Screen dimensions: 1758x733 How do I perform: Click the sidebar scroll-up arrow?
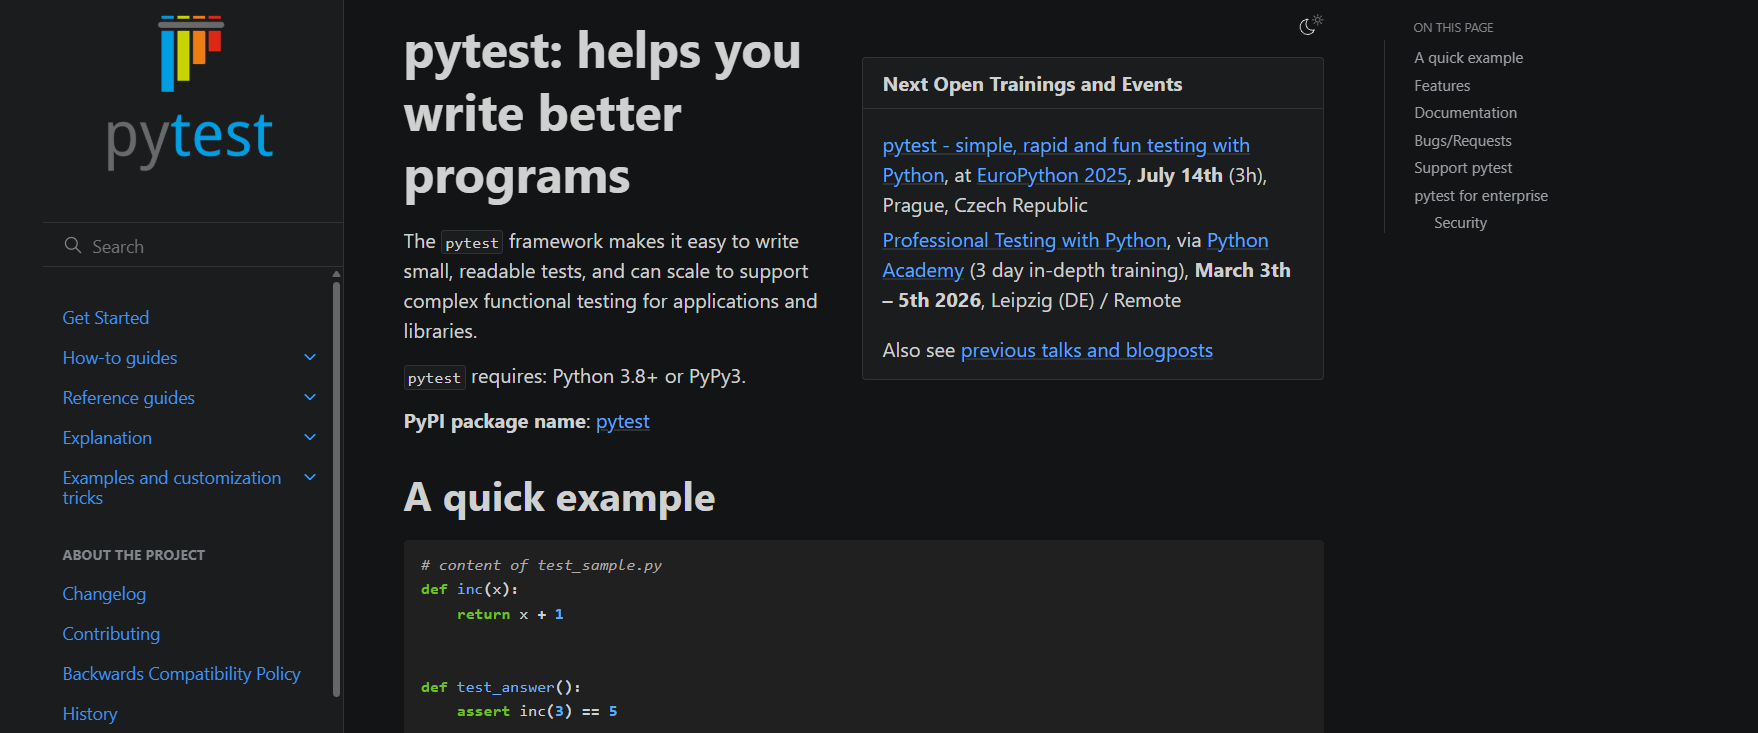(x=336, y=273)
